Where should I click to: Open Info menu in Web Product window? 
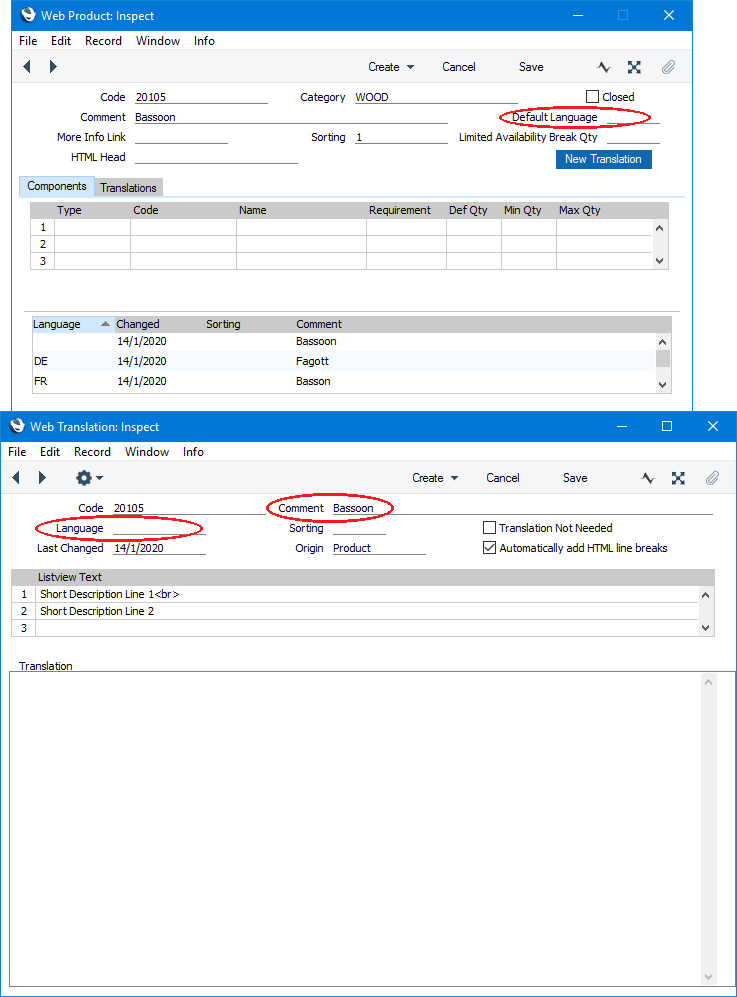pos(204,41)
